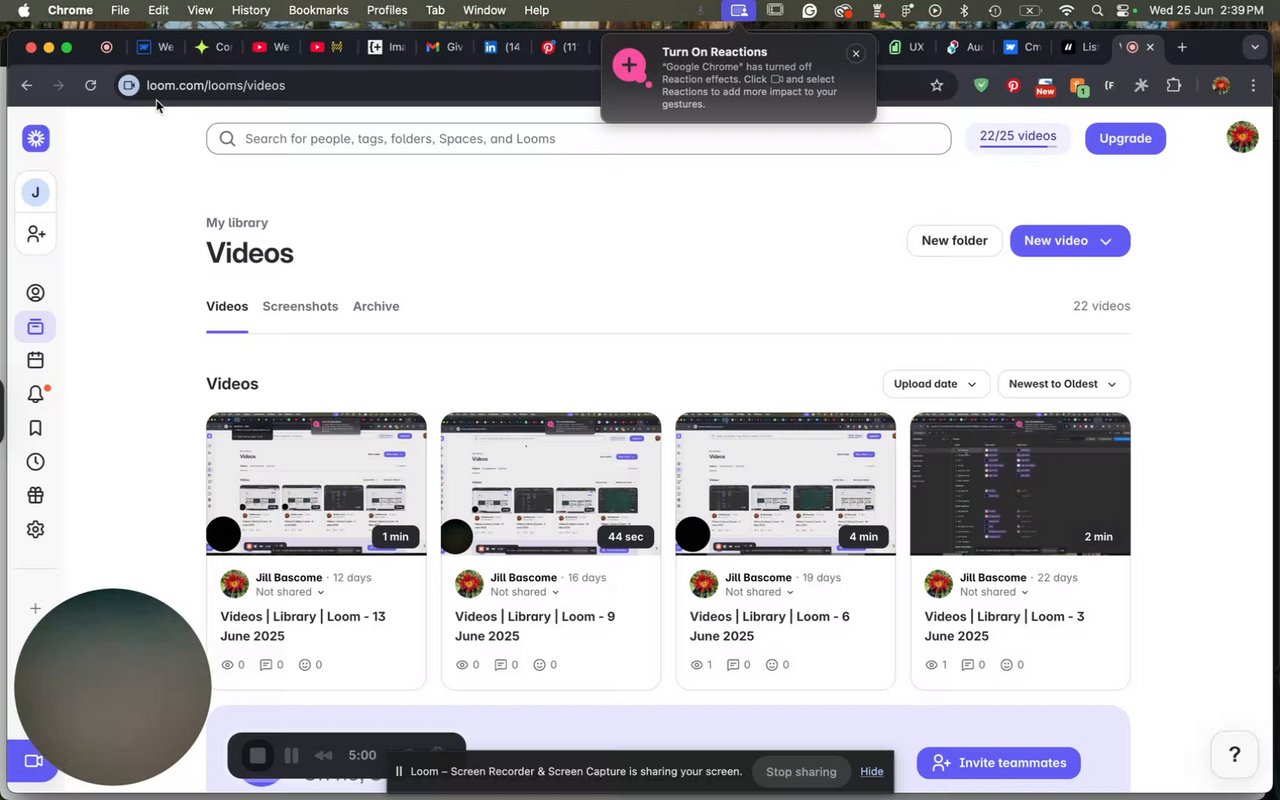Click the Hide link in sharing bar

tap(872, 771)
